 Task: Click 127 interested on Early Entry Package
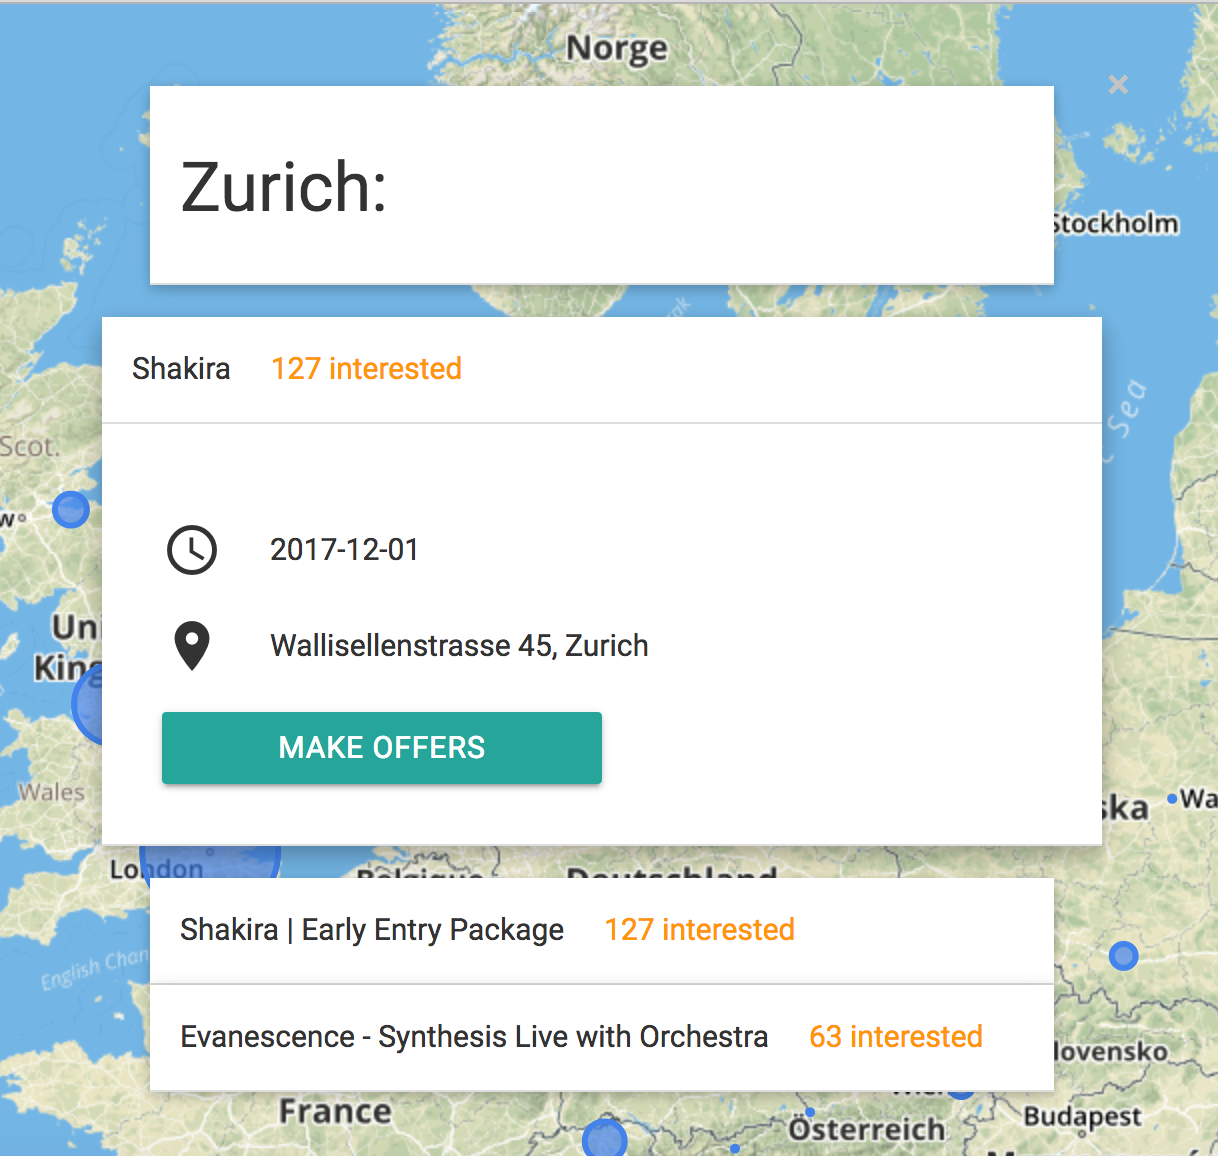pos(699,930)
